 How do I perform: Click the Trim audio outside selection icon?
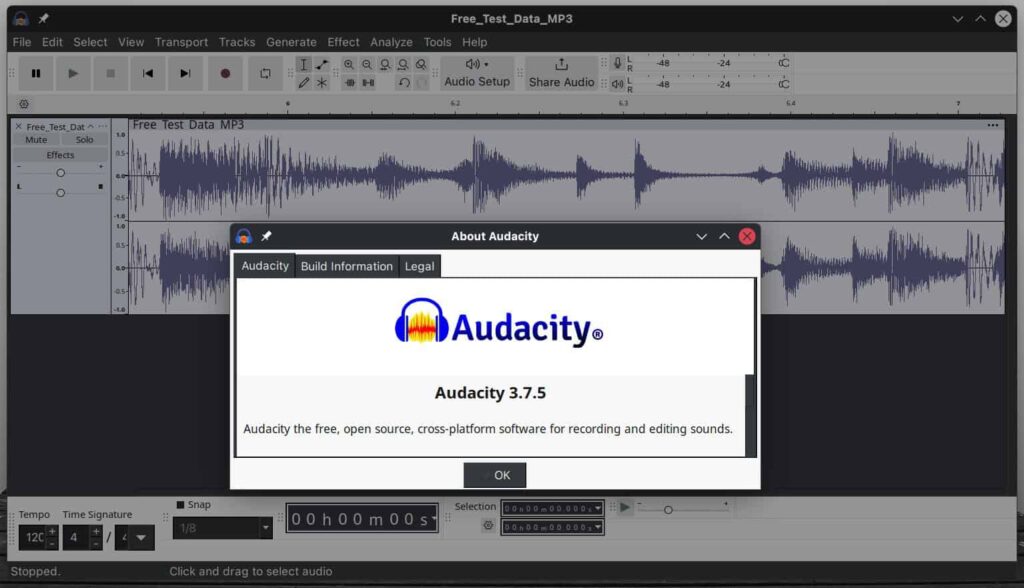coord(350,83)
